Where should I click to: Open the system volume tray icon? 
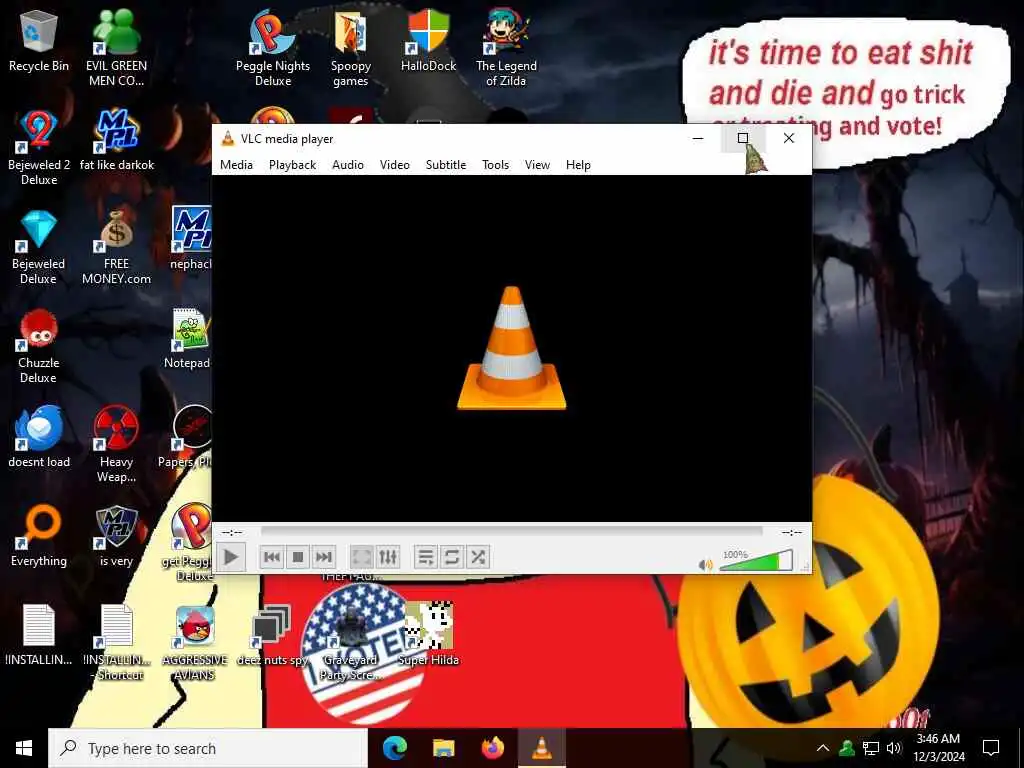[894, 748]
